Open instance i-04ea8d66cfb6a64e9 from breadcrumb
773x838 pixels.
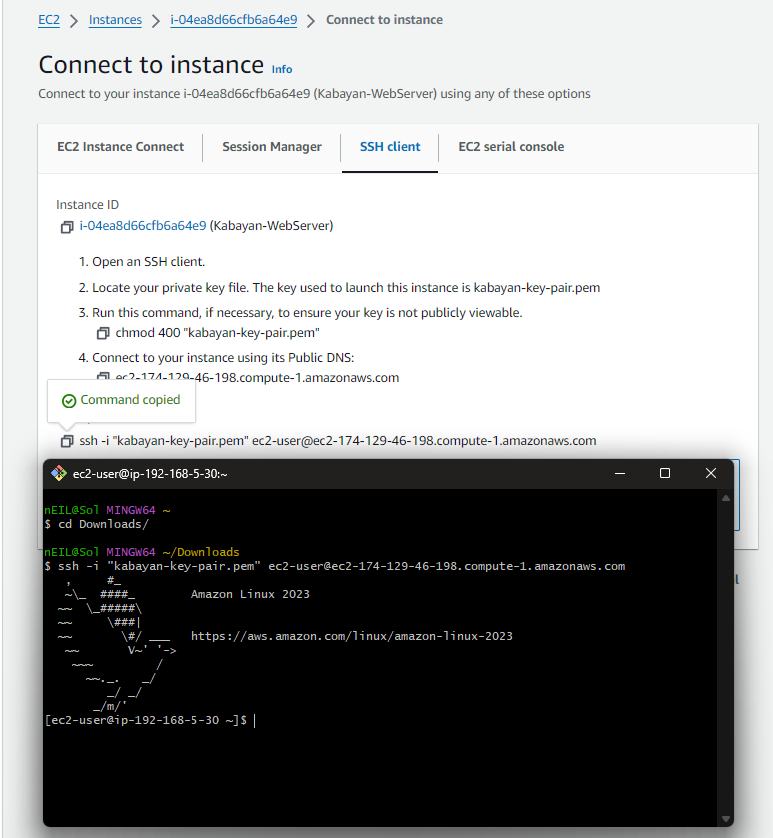coord(233,19)
